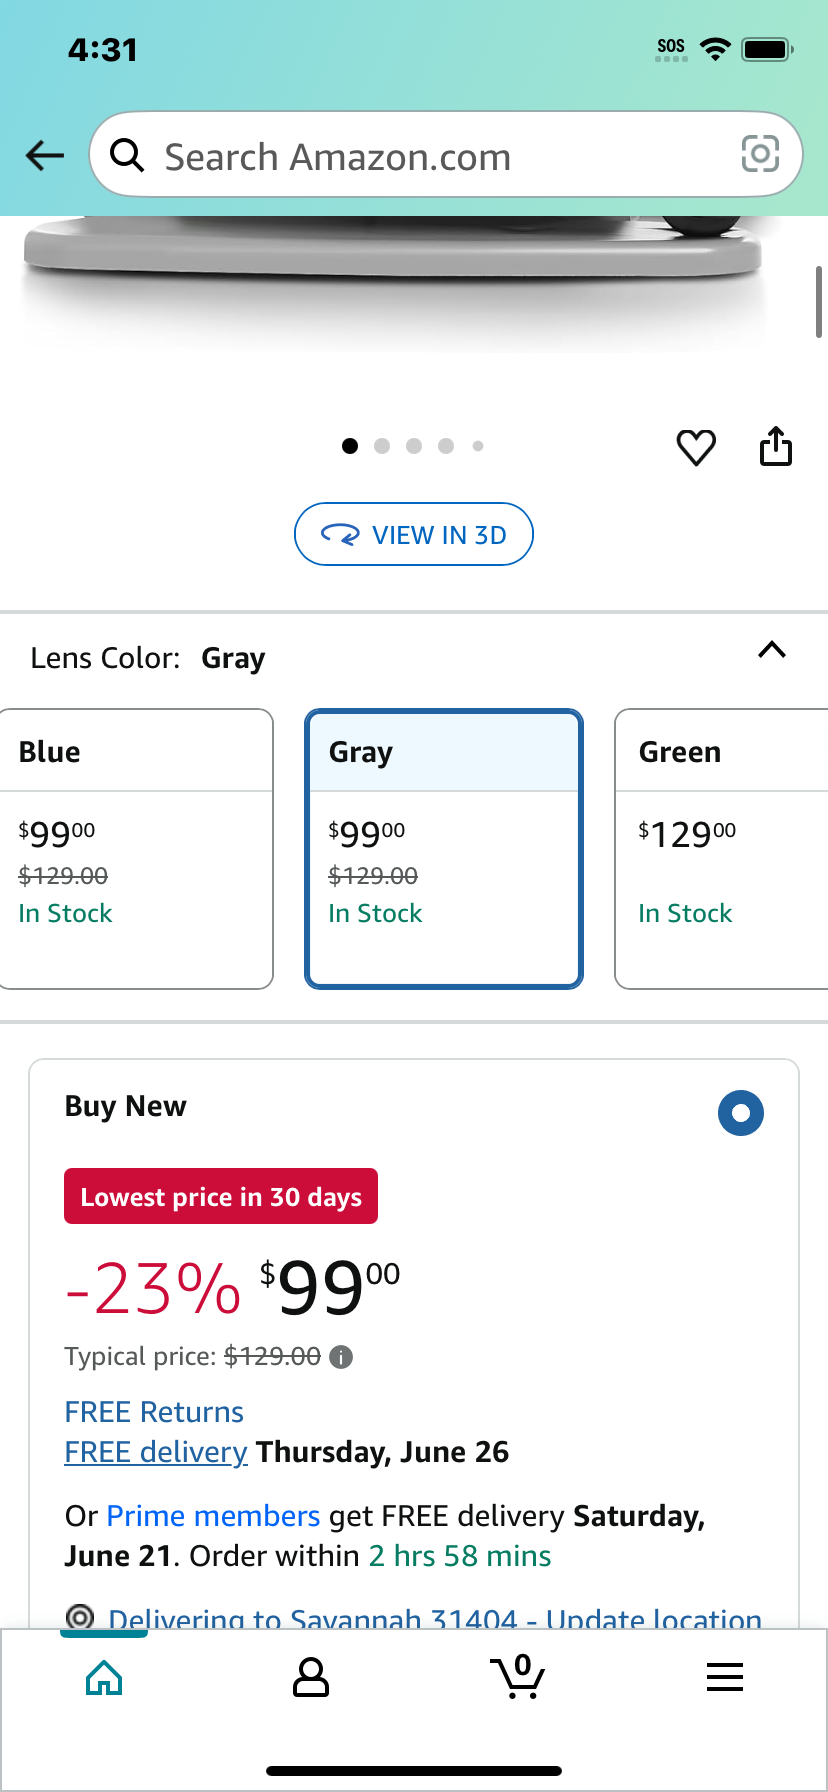Open the account profile icon
This screenshot has width=828, height=1792.
311,1677
